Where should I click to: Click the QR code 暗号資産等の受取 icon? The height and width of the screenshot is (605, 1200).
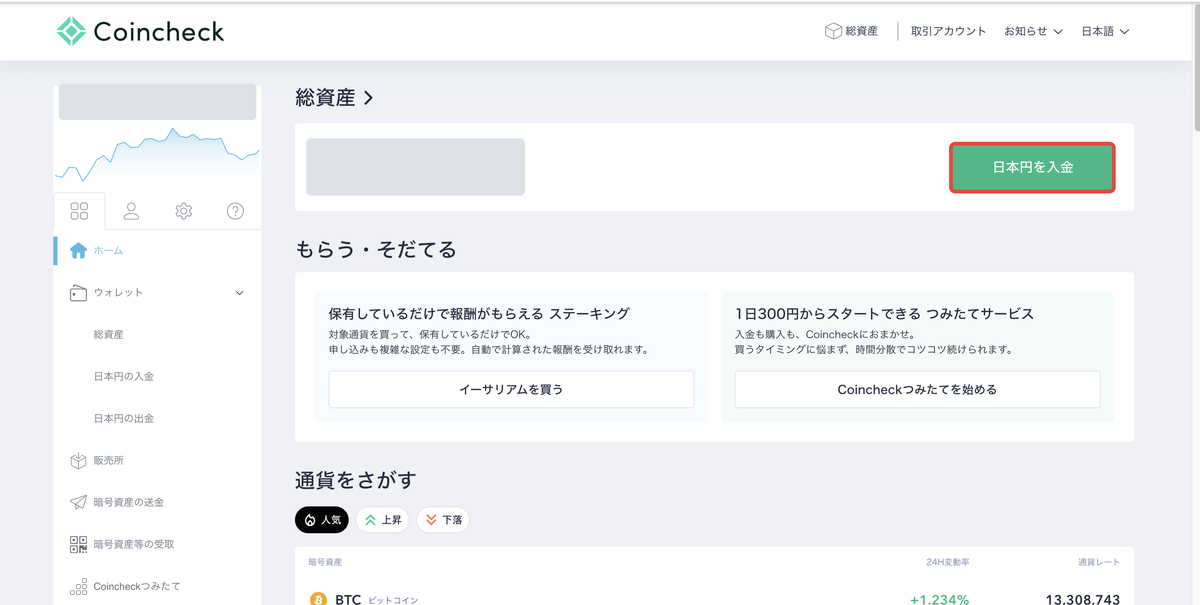coord(78,545)
